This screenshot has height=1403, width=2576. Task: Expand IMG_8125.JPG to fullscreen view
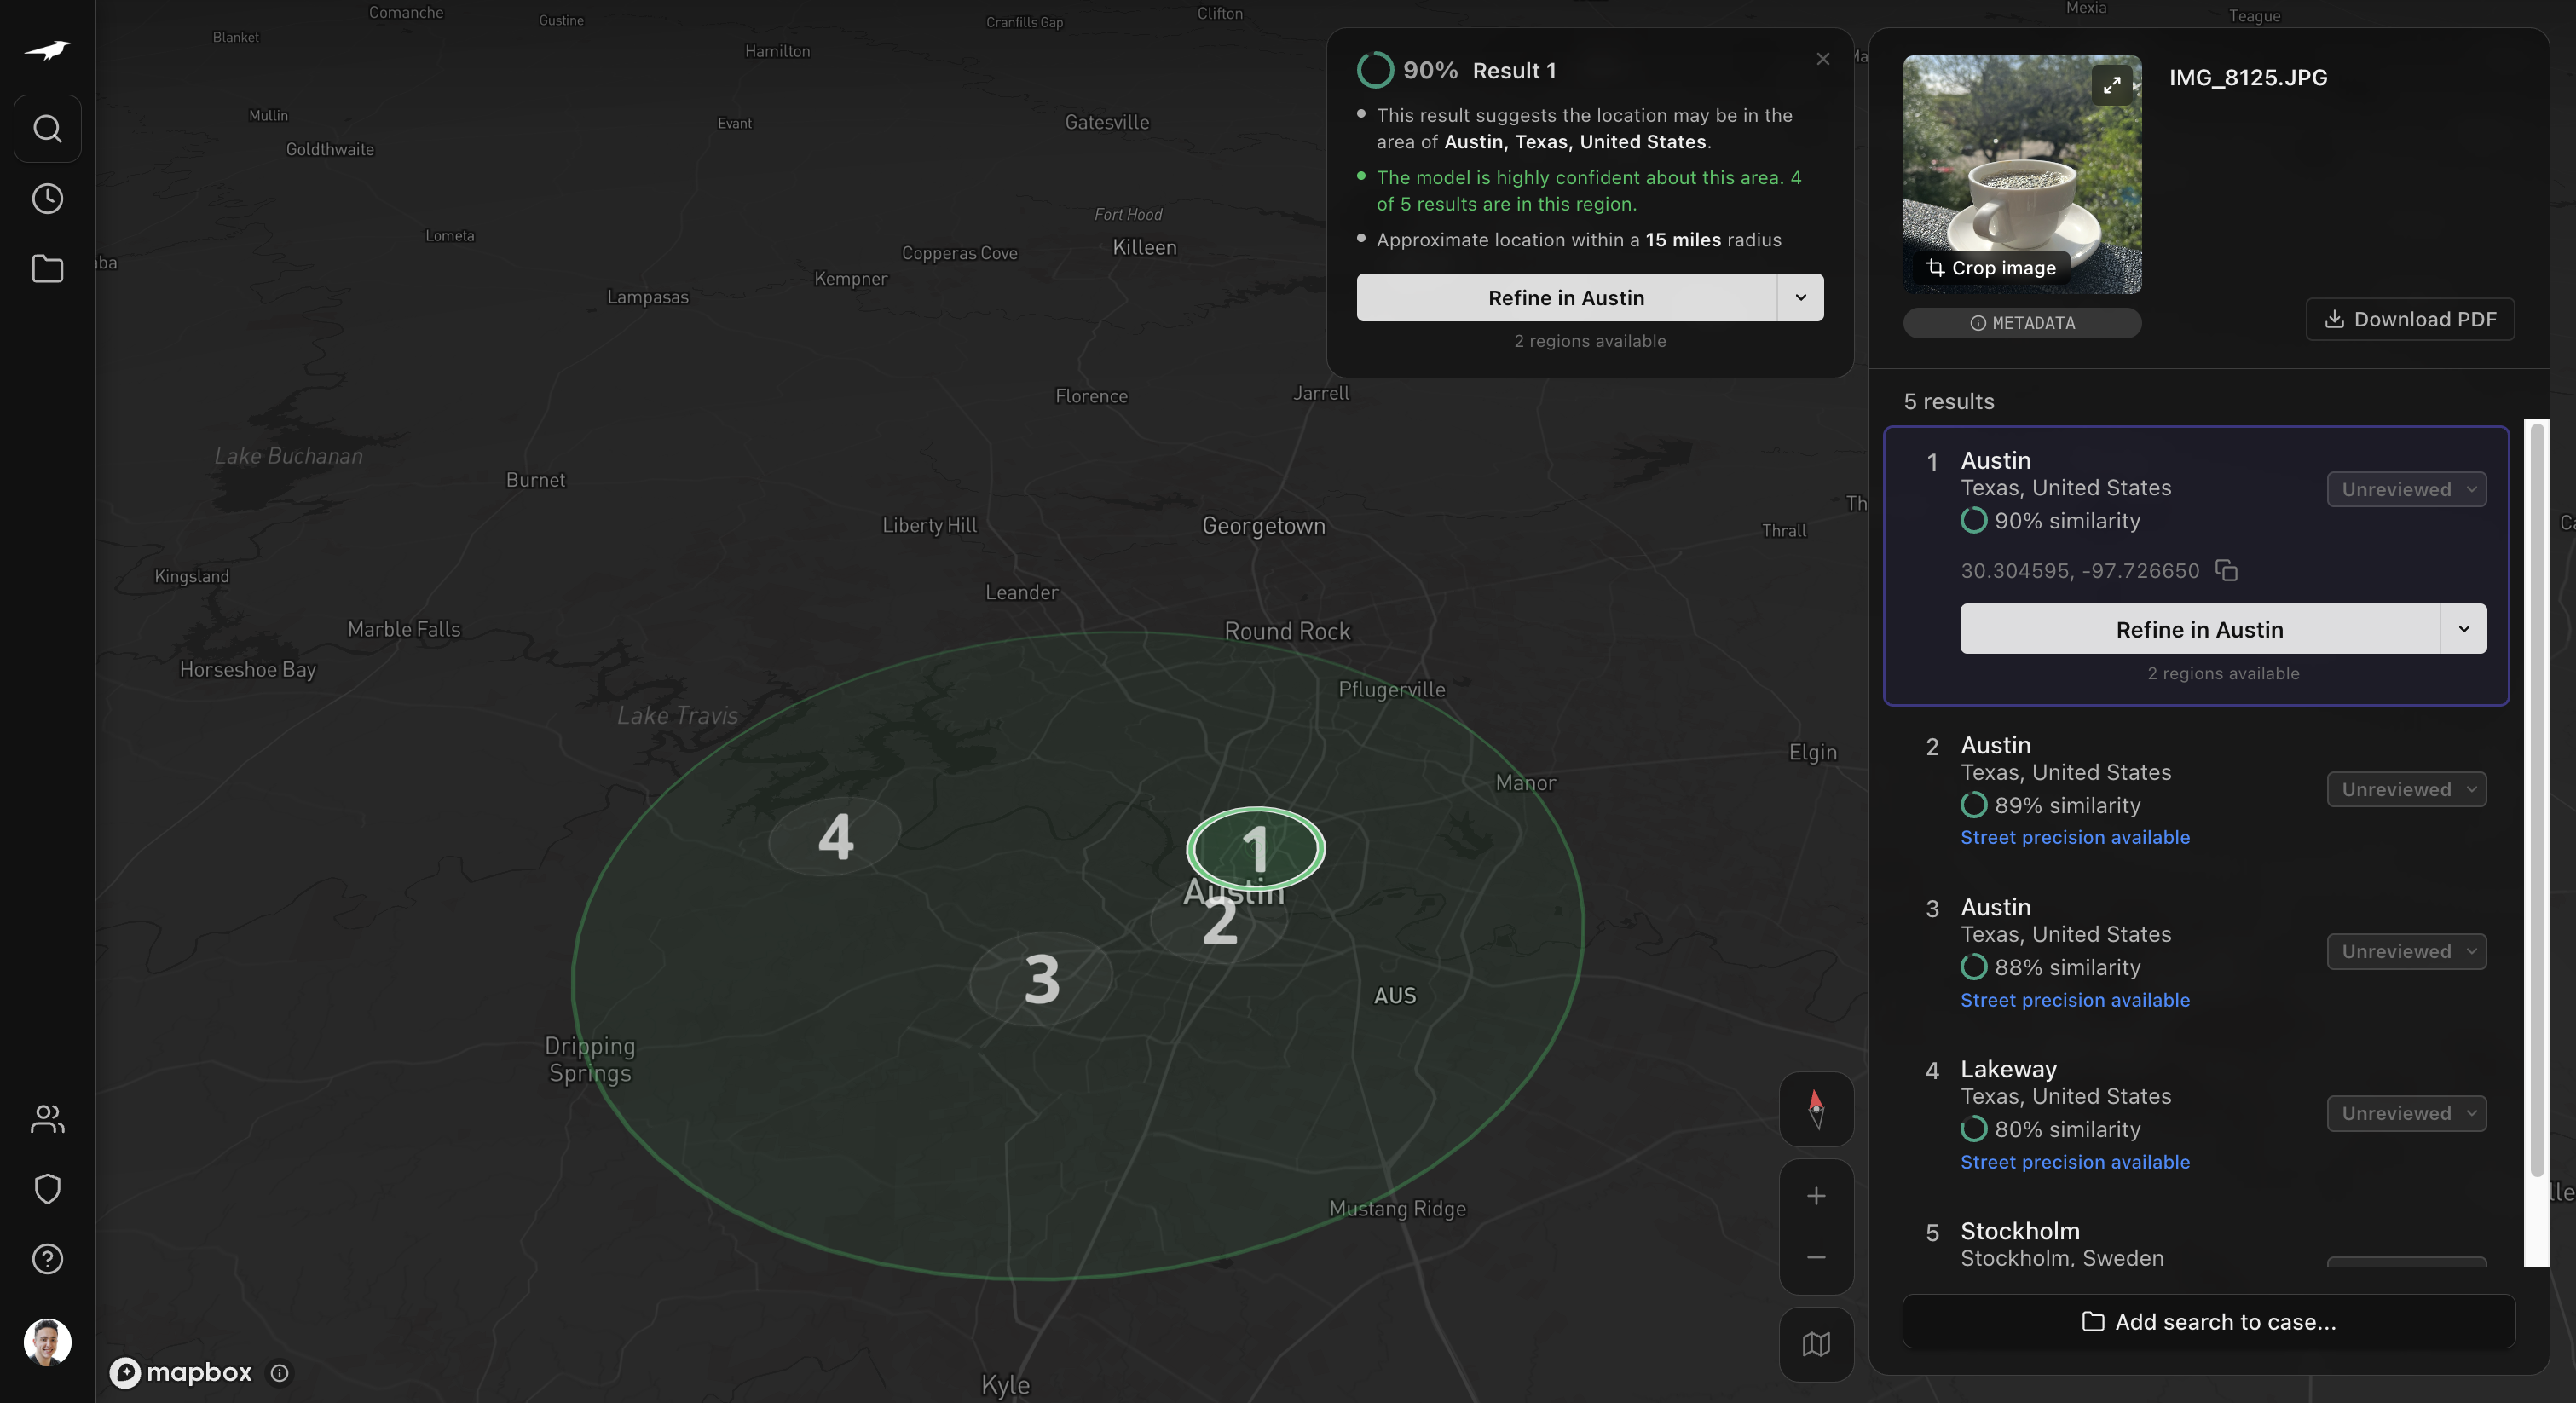2113,84
